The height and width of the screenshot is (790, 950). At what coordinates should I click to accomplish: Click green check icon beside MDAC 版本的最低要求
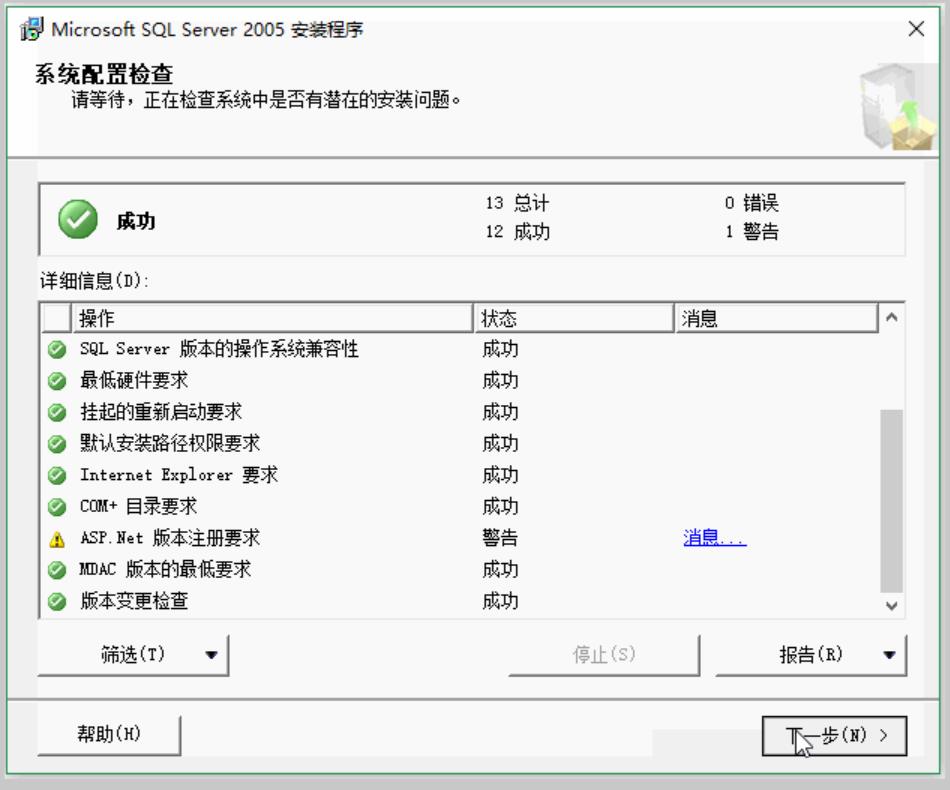click(57, 570)
